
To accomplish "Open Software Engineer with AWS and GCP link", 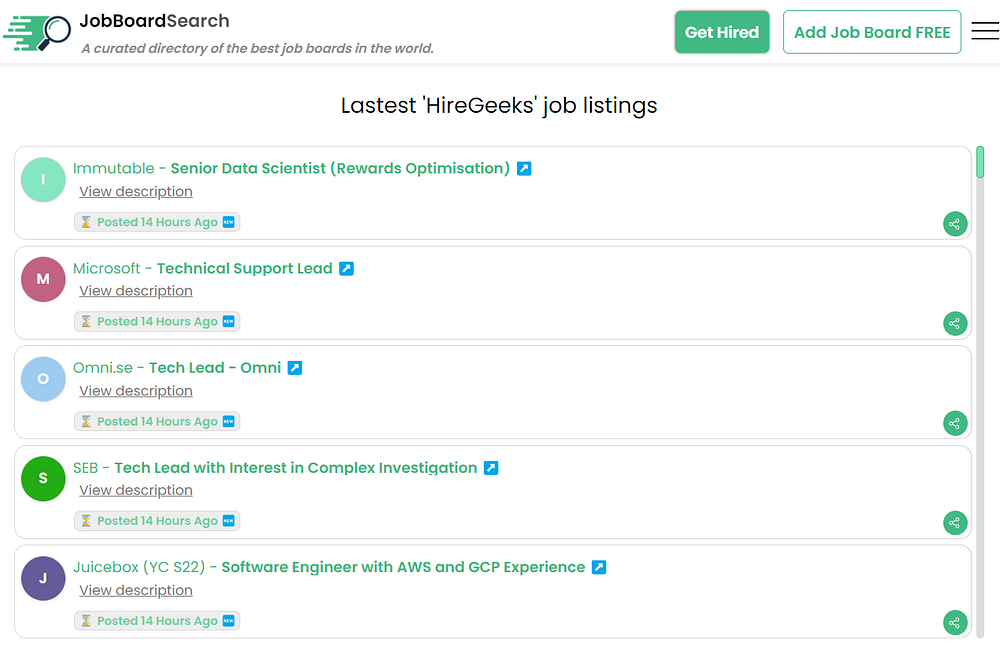I will tap(403, 567).
